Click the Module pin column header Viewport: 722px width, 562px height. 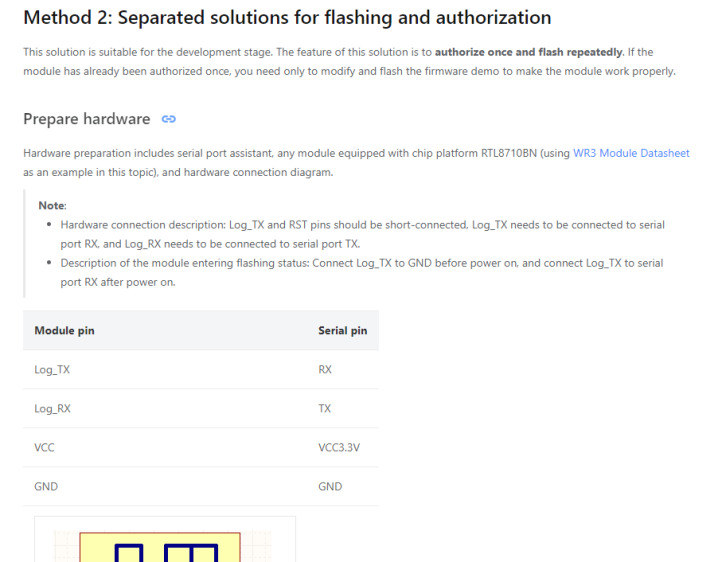[x=64, y=330]
